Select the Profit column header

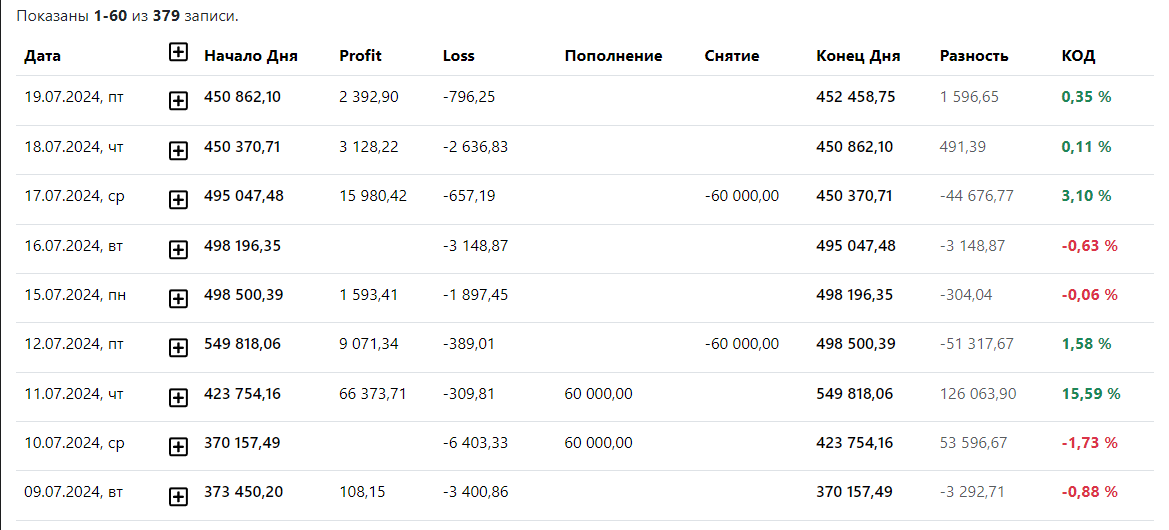tap(360, 56)
